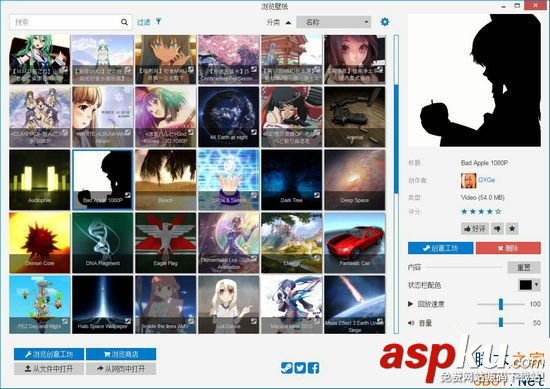Select the 4K Earth at night wallpaper

[x=229, y=117]
